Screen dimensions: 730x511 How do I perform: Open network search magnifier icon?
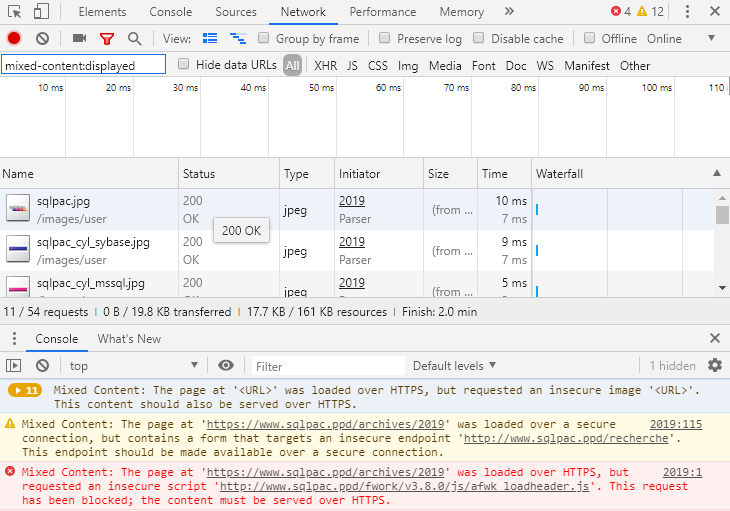(135, 39)
